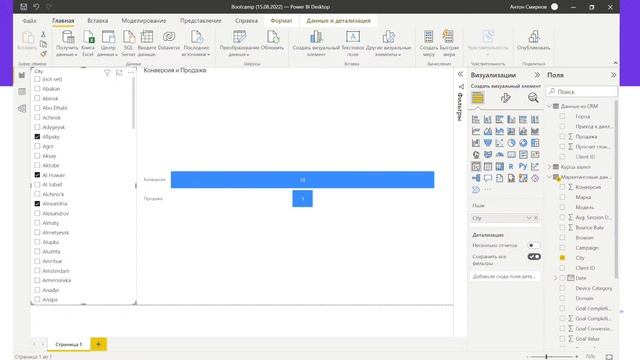Expand the Курсы валют table
This screenshot has height=360, width=640.
[x=549, y=167]
